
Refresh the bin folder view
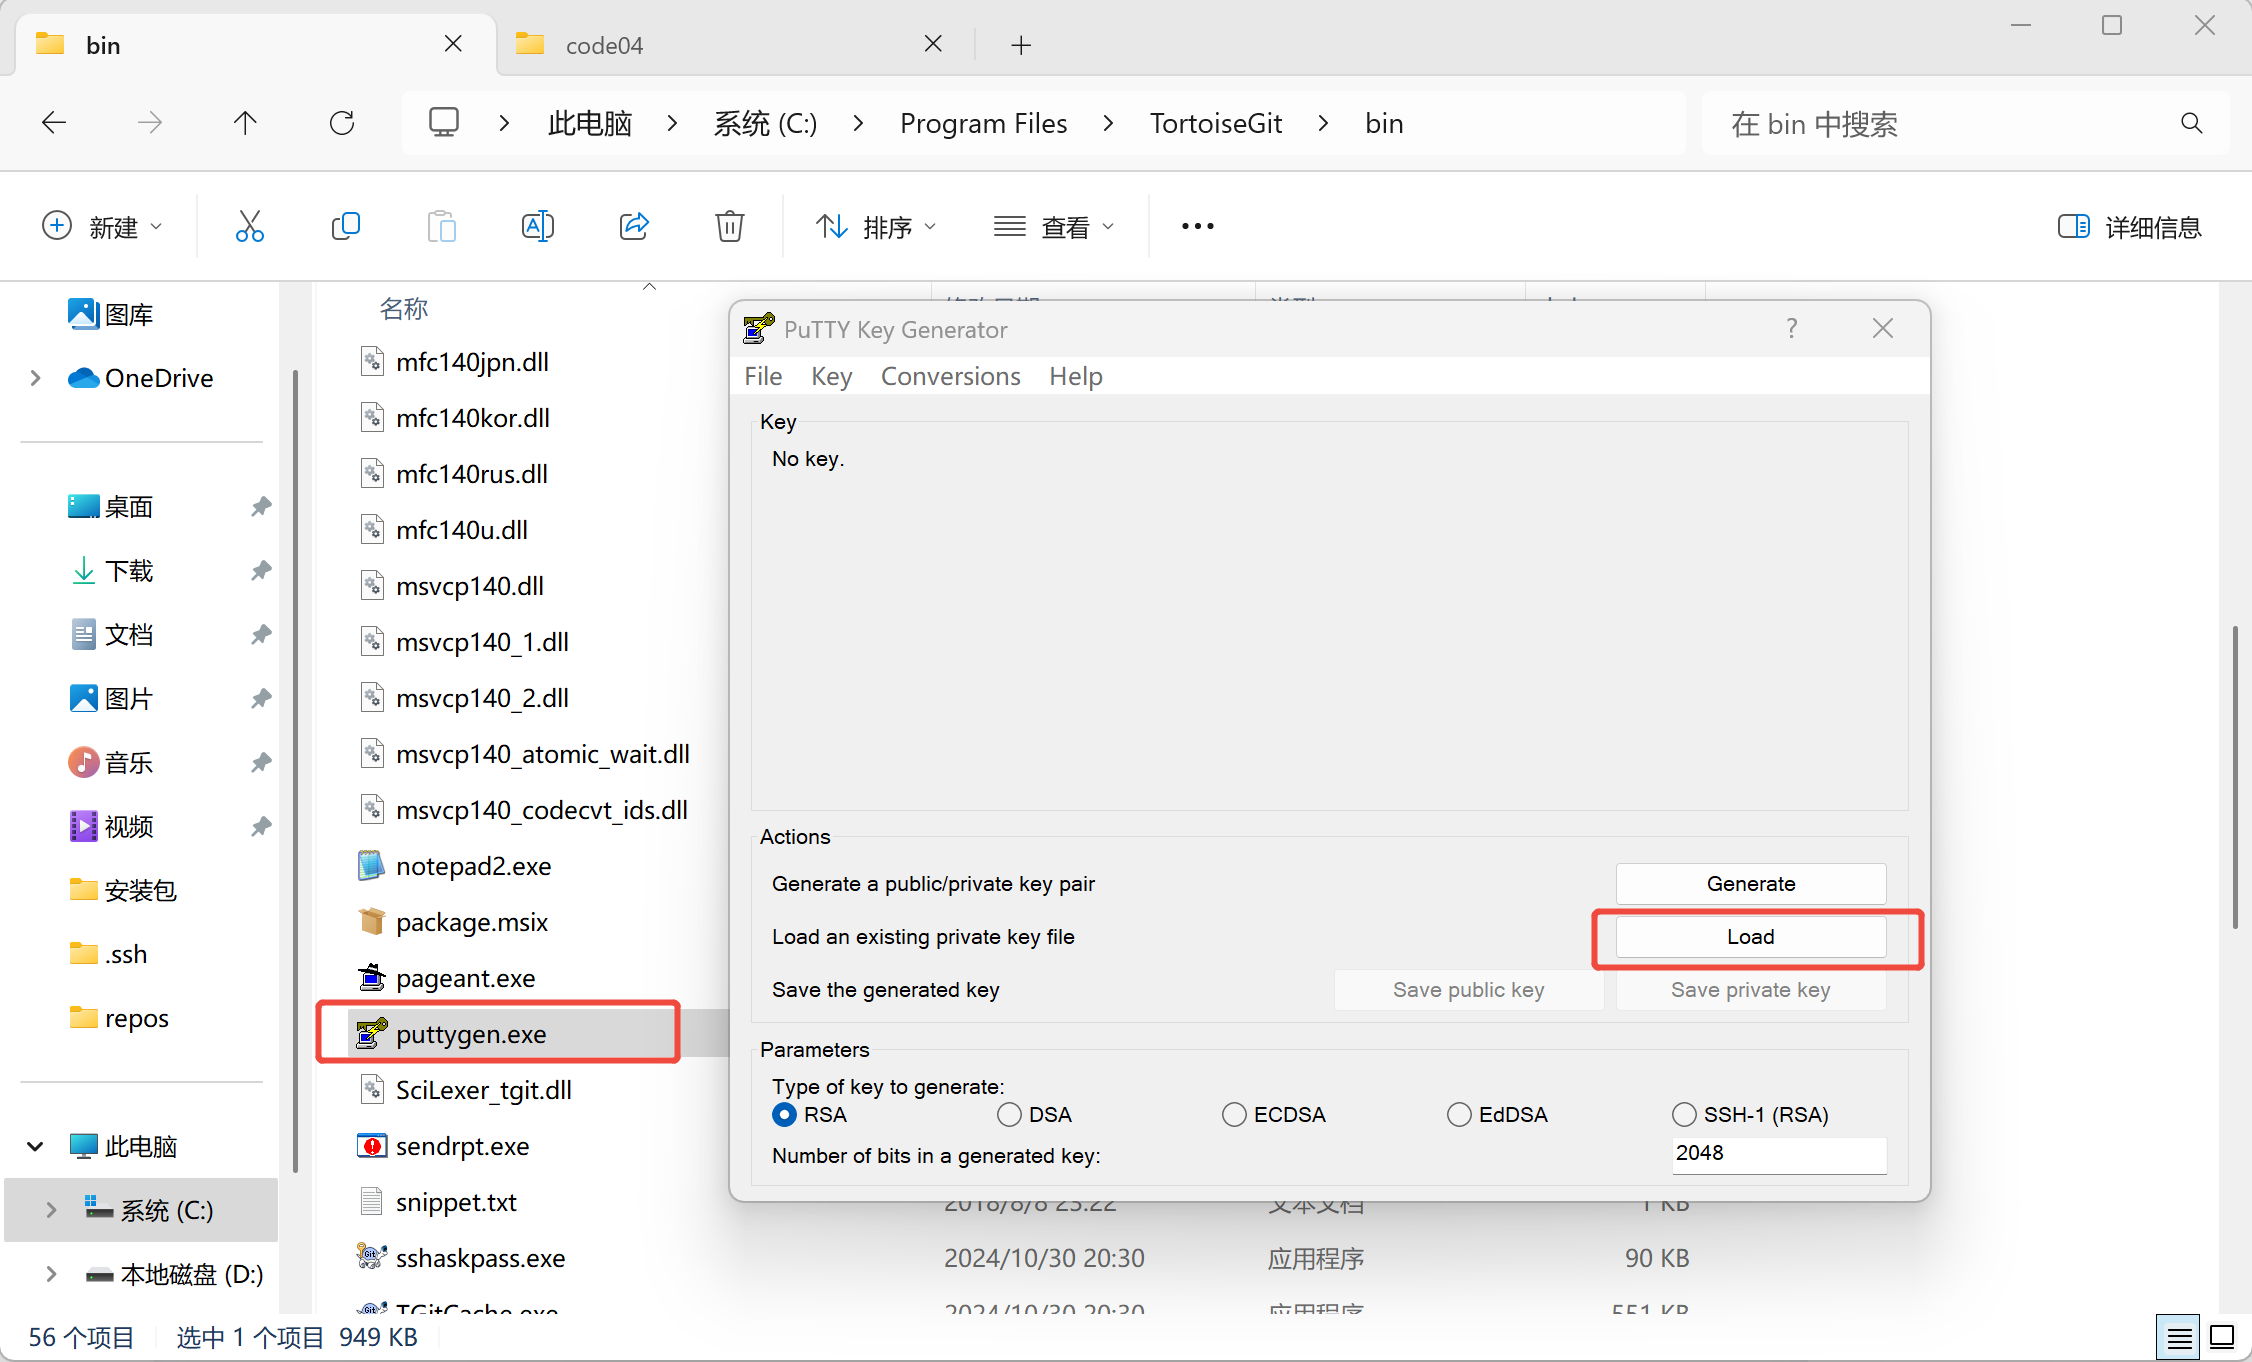tap(342, 123)
